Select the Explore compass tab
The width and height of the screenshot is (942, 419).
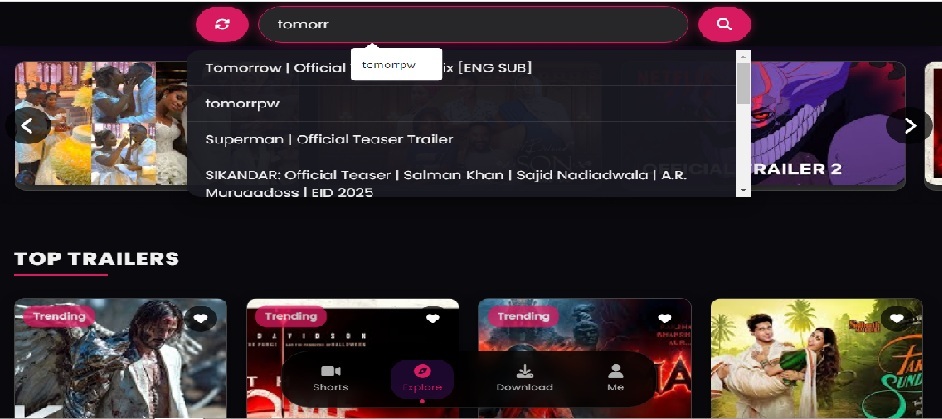coord(422,379)
